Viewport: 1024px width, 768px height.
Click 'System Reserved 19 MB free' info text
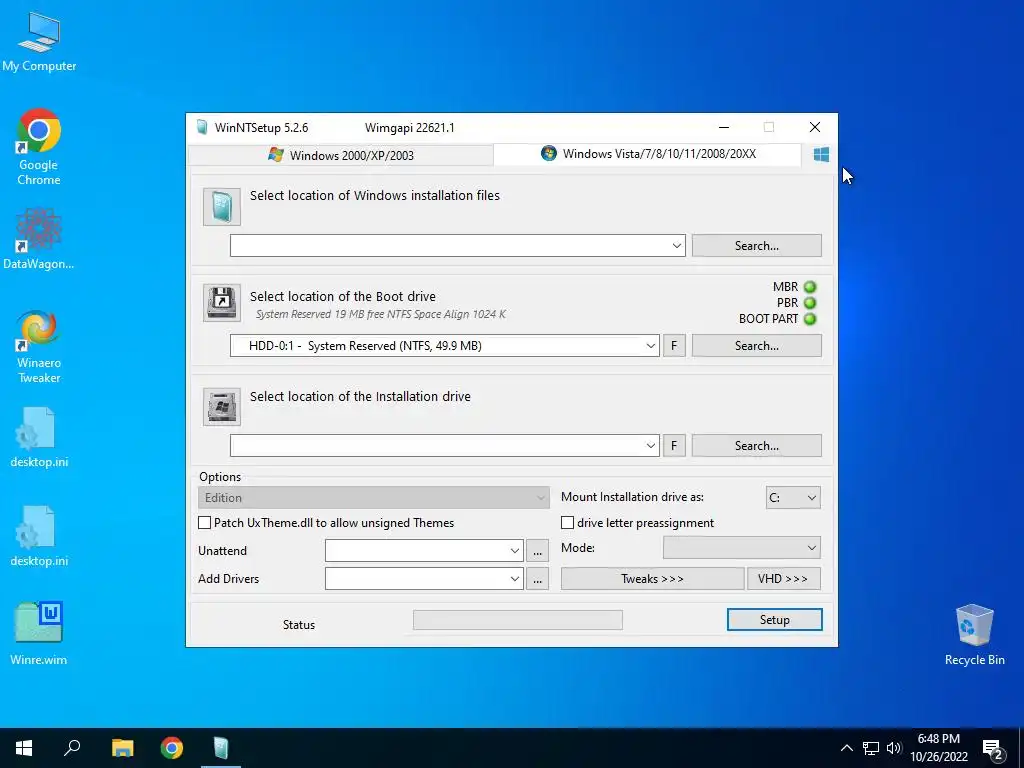(381, 315)
